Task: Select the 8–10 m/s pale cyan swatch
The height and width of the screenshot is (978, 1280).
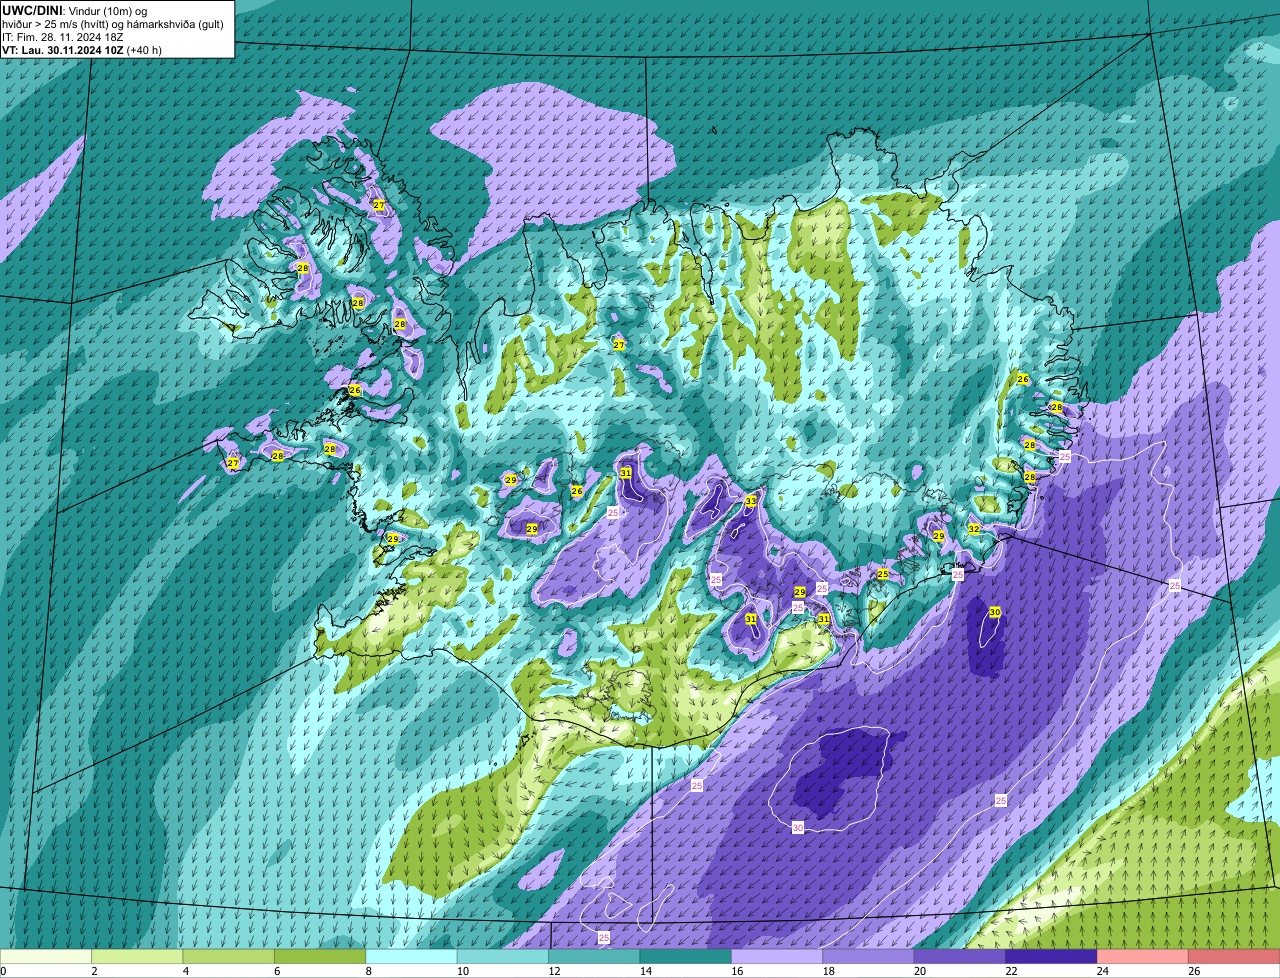Action: pos(412,957)
